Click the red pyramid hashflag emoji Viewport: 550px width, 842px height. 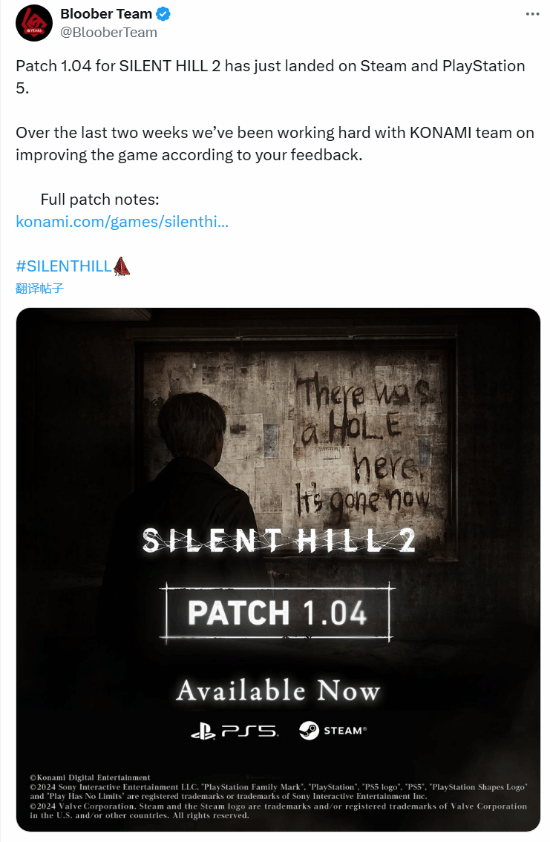coord(121,266)
